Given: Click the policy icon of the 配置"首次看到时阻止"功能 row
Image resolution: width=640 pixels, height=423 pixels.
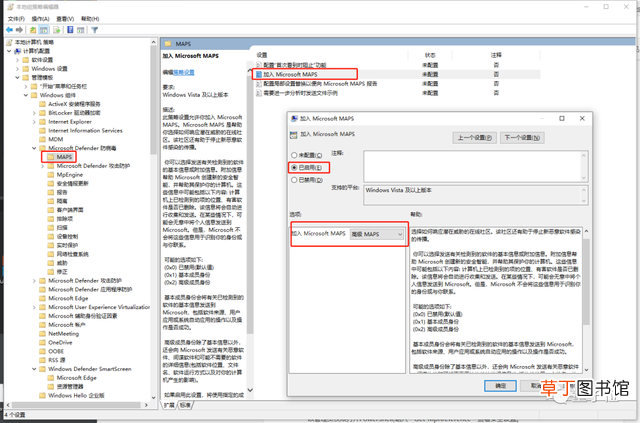Looking at the screenshot, I should coord(259,65).
